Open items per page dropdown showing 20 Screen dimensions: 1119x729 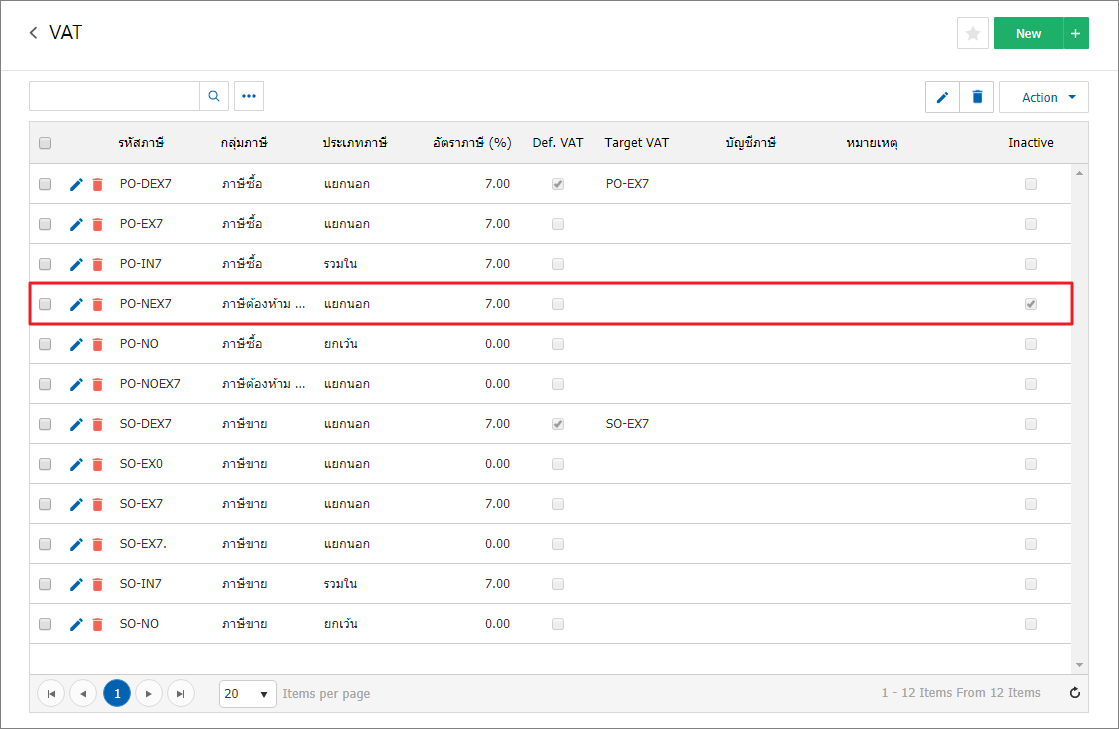[x=247, y=693]
